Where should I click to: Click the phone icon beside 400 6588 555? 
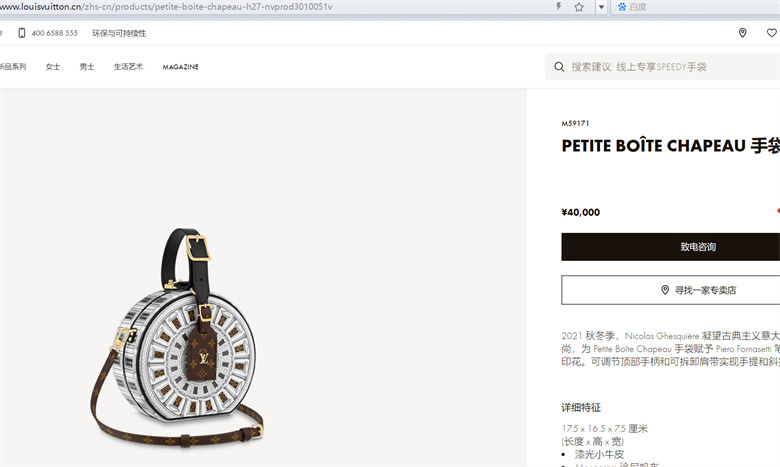click(x=21, y=33)
